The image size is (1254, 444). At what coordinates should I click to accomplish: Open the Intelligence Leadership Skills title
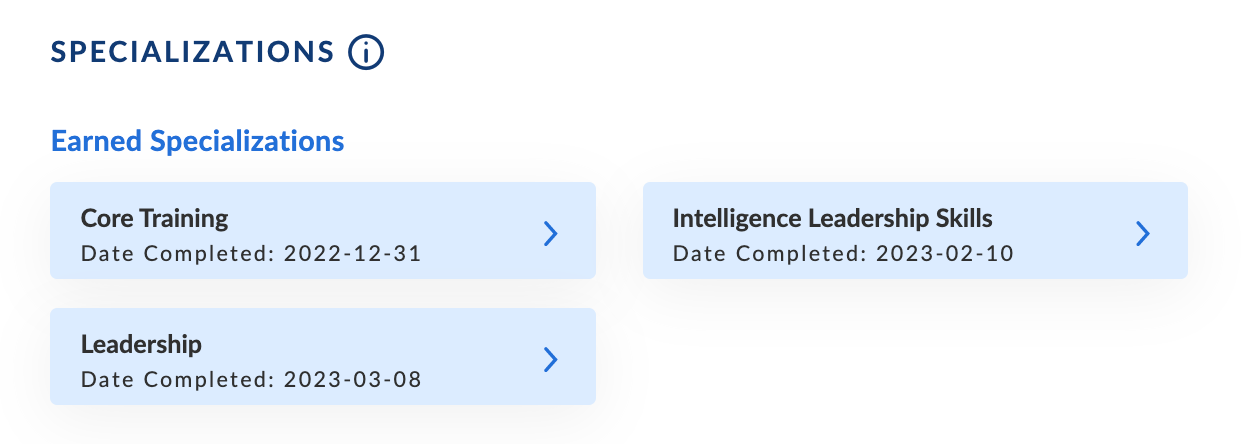(x=832, y=218)
